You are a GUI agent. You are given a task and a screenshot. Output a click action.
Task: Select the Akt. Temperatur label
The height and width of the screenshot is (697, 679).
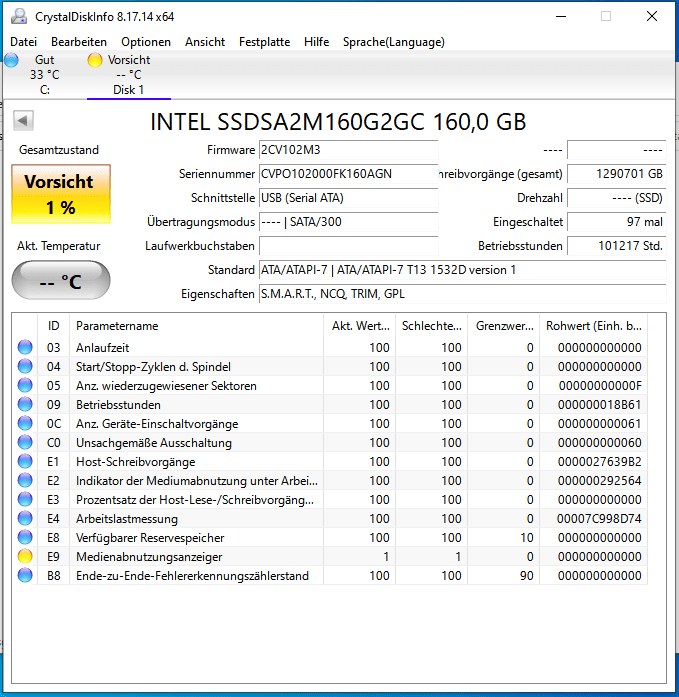(x=59, y=246)
